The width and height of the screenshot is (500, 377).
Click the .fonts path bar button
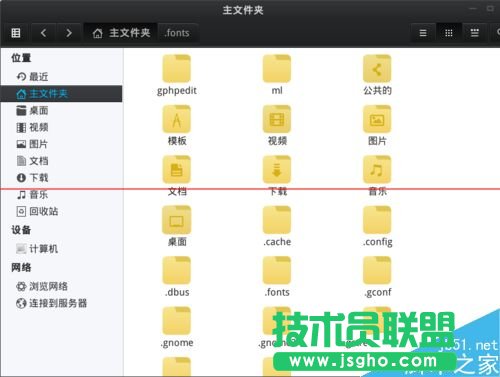[x=177, y=33]
